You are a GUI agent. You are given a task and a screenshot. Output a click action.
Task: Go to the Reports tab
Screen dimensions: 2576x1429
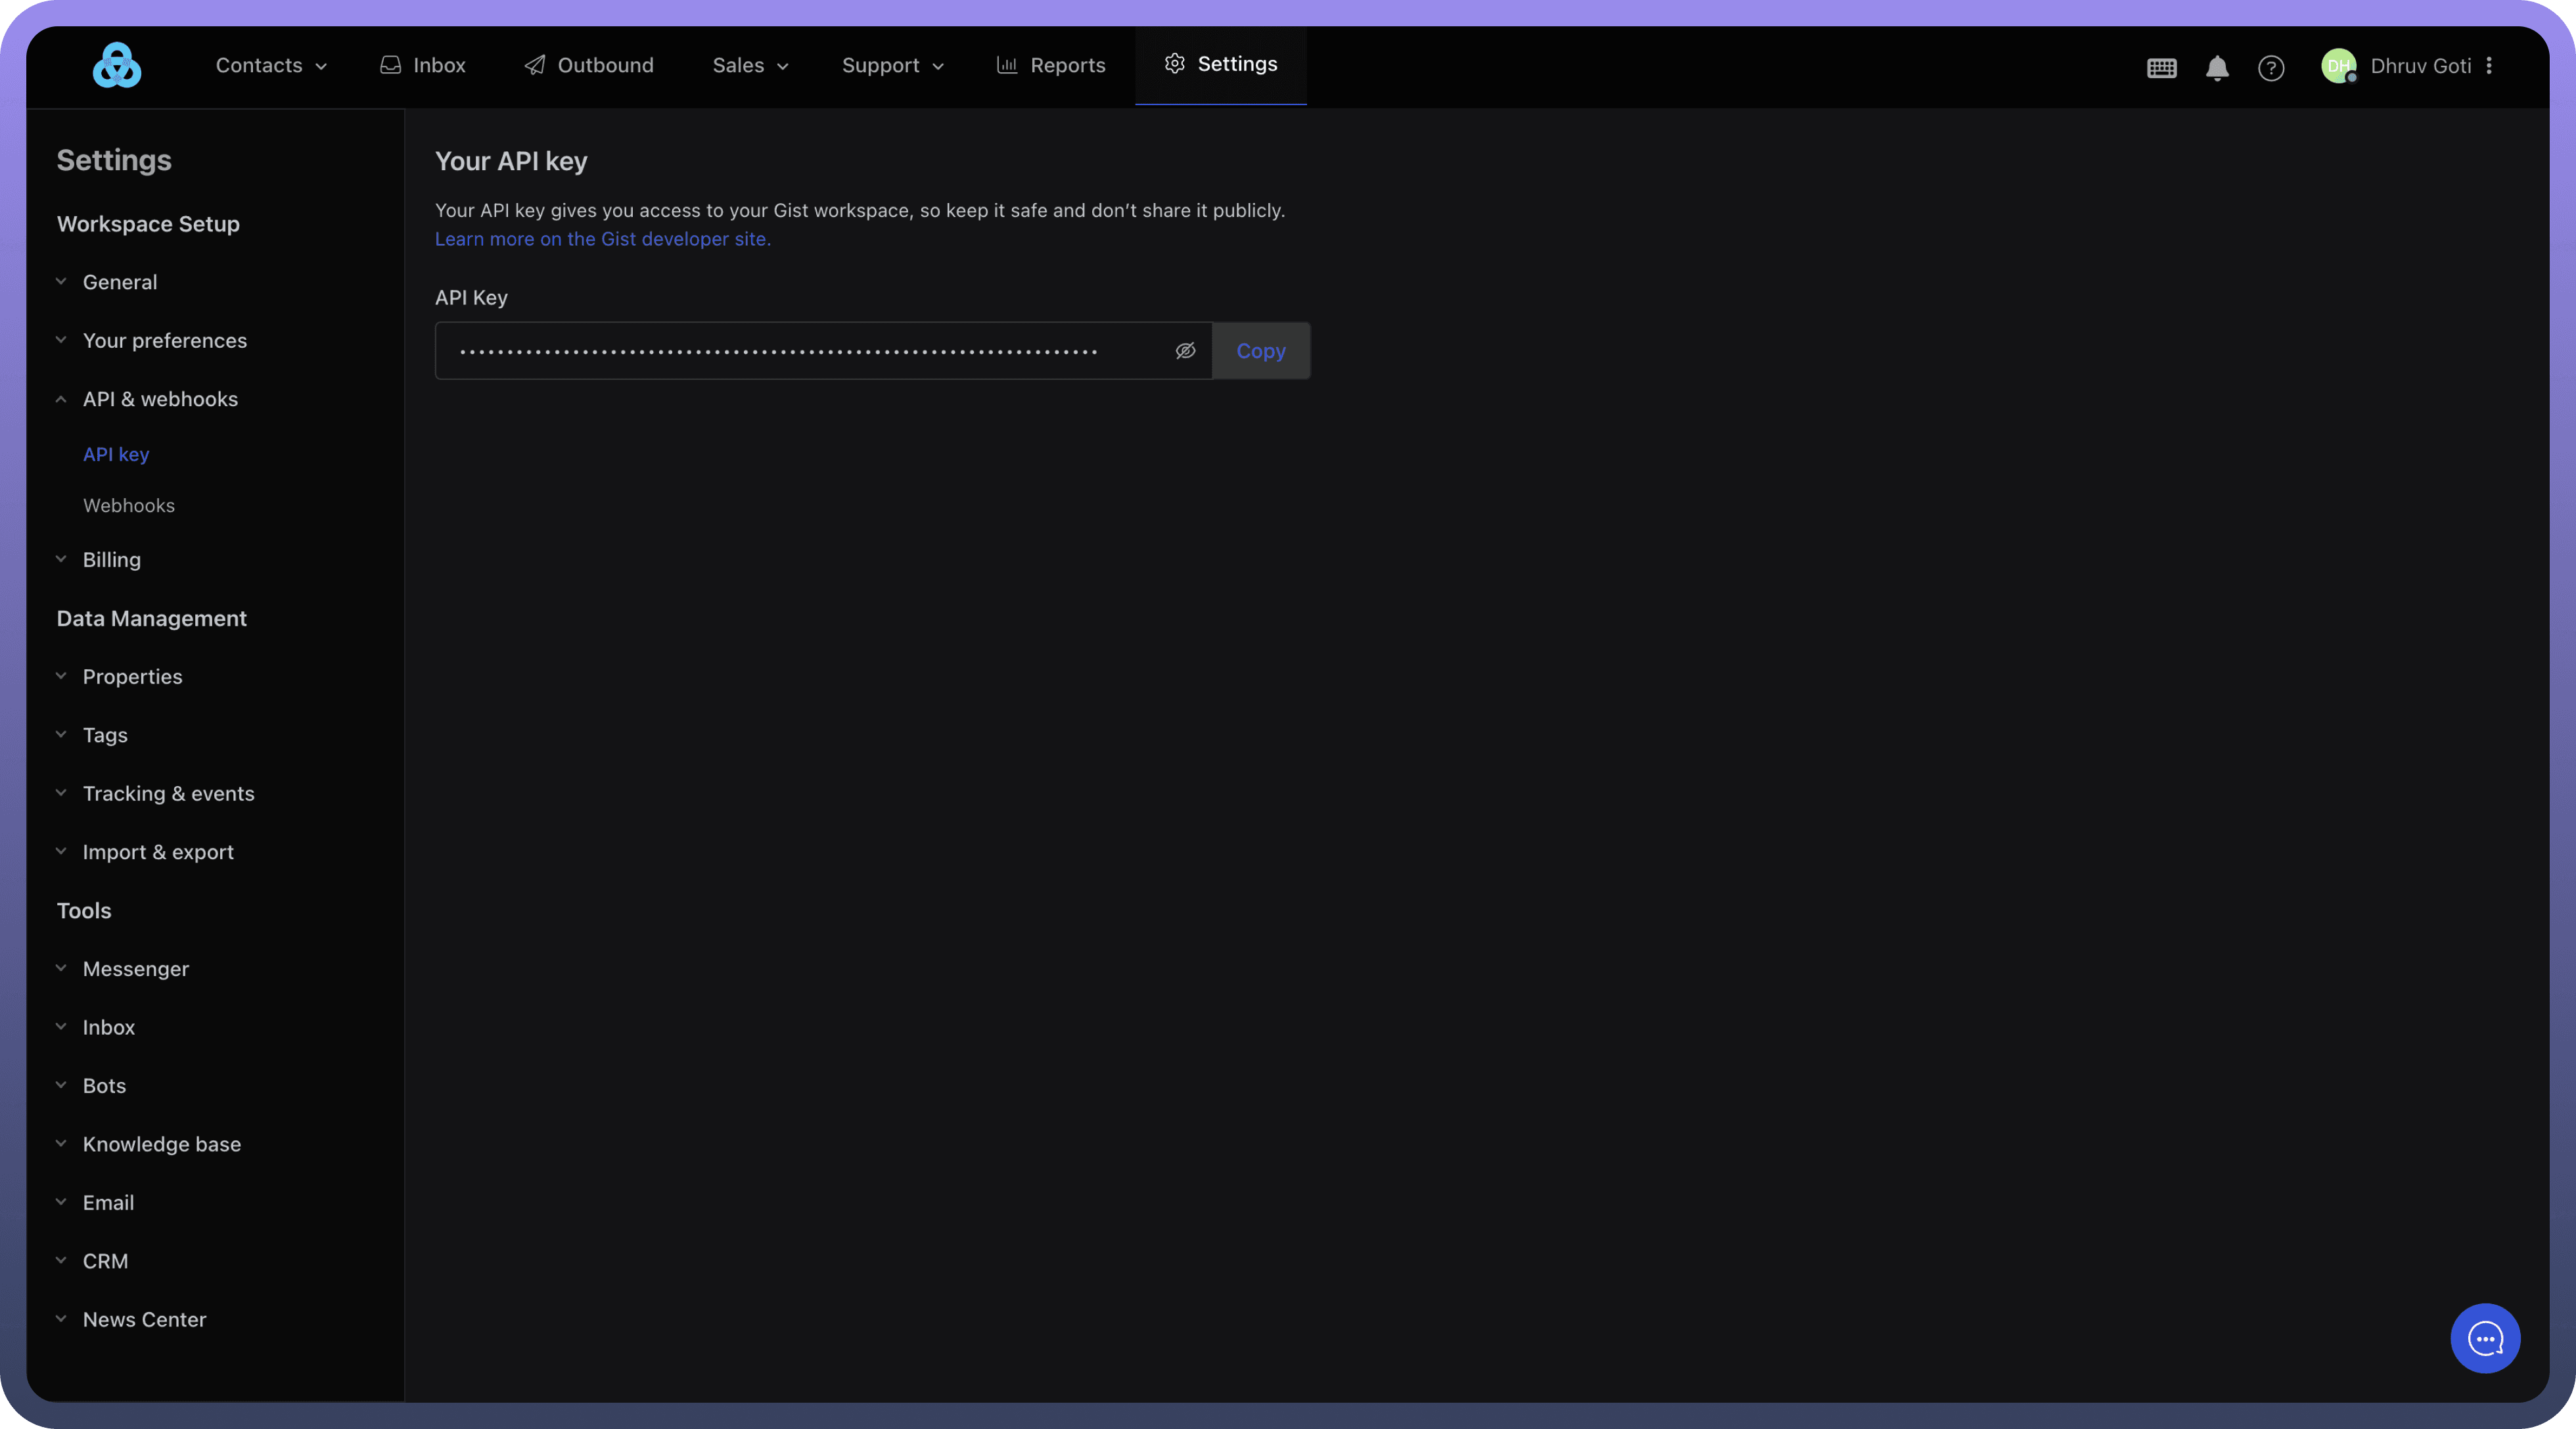click(x=1051, y=66)
